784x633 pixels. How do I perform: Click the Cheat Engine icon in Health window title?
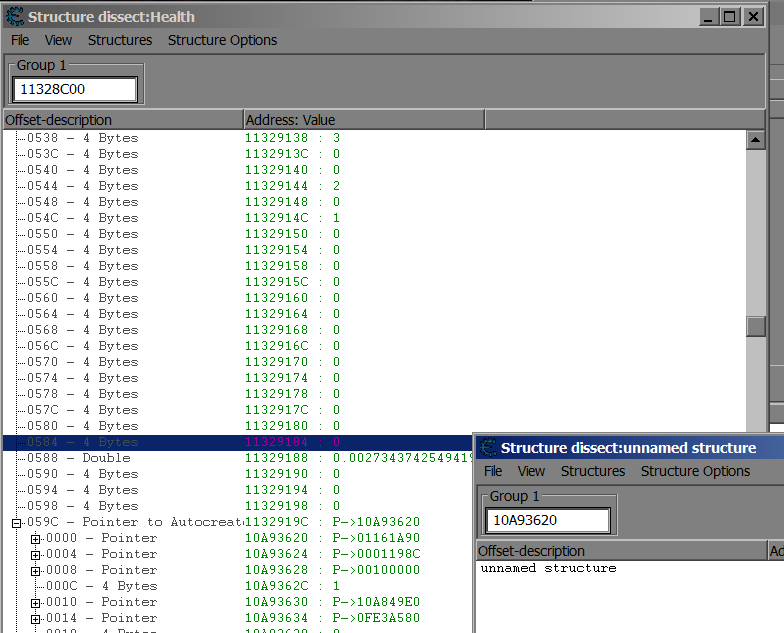(x=15, y=16)
